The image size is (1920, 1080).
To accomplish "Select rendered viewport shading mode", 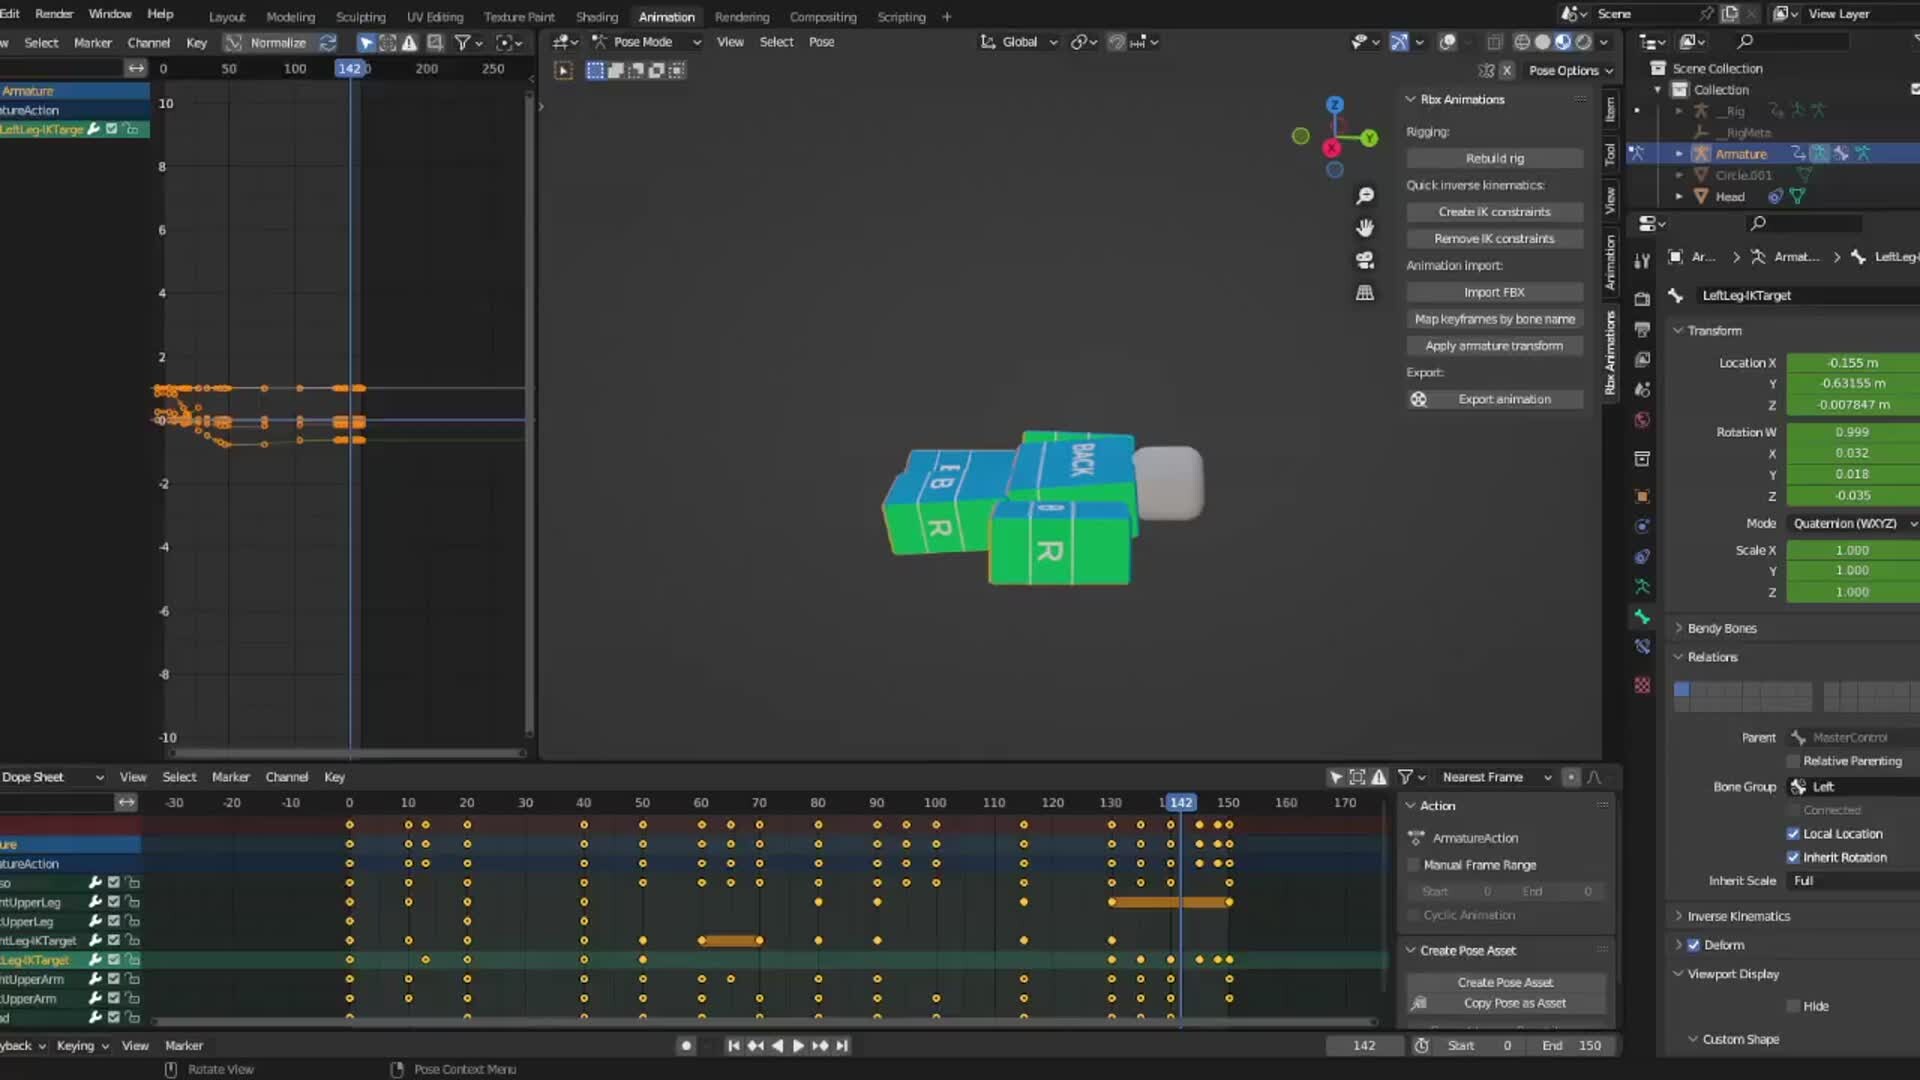I will click(x=1584, y=42).
